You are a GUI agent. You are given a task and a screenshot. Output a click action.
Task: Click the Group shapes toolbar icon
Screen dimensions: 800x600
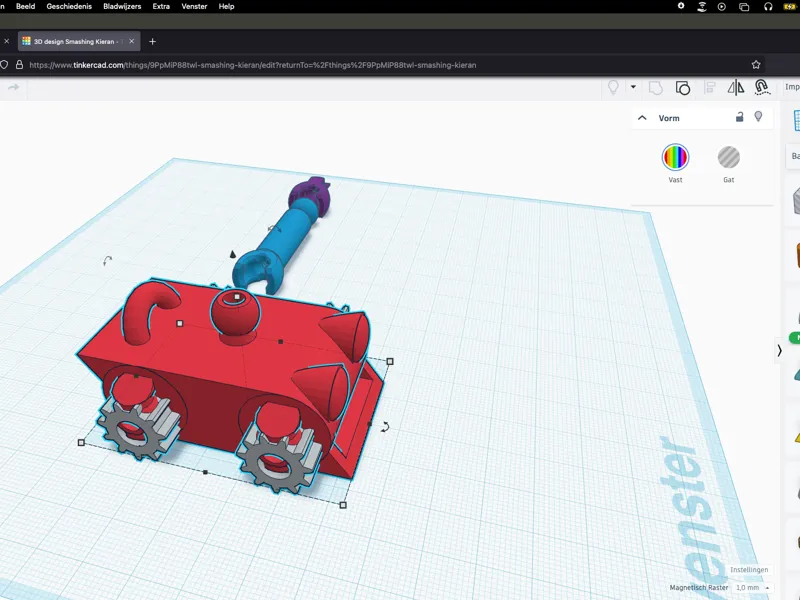656,88
